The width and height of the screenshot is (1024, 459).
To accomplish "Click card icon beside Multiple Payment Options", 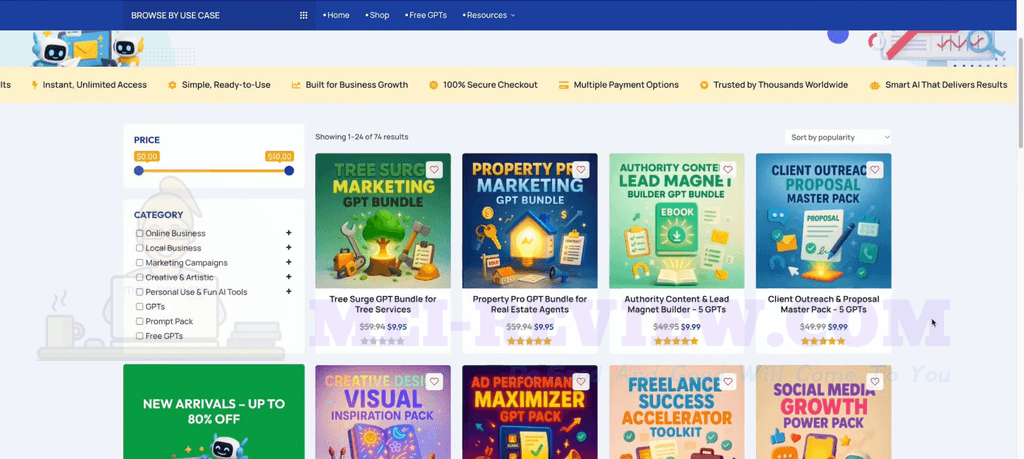I will 564,85.
